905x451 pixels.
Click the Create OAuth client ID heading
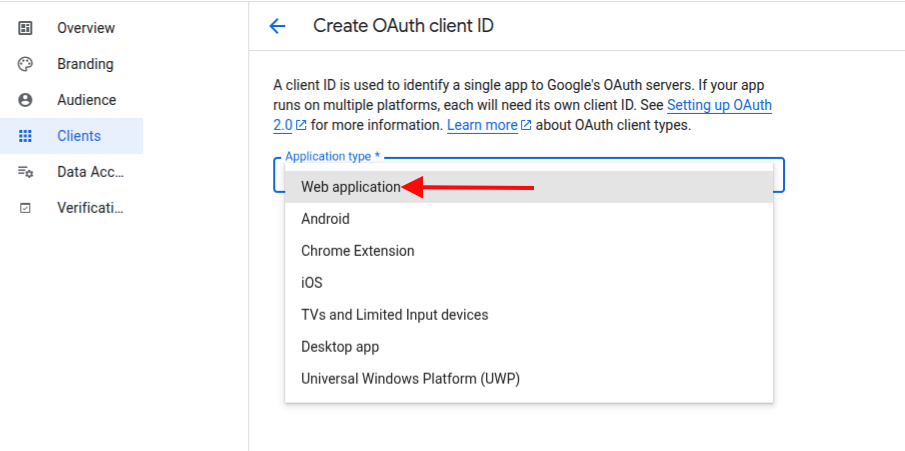pyautogui.click(x=403, y=26)
